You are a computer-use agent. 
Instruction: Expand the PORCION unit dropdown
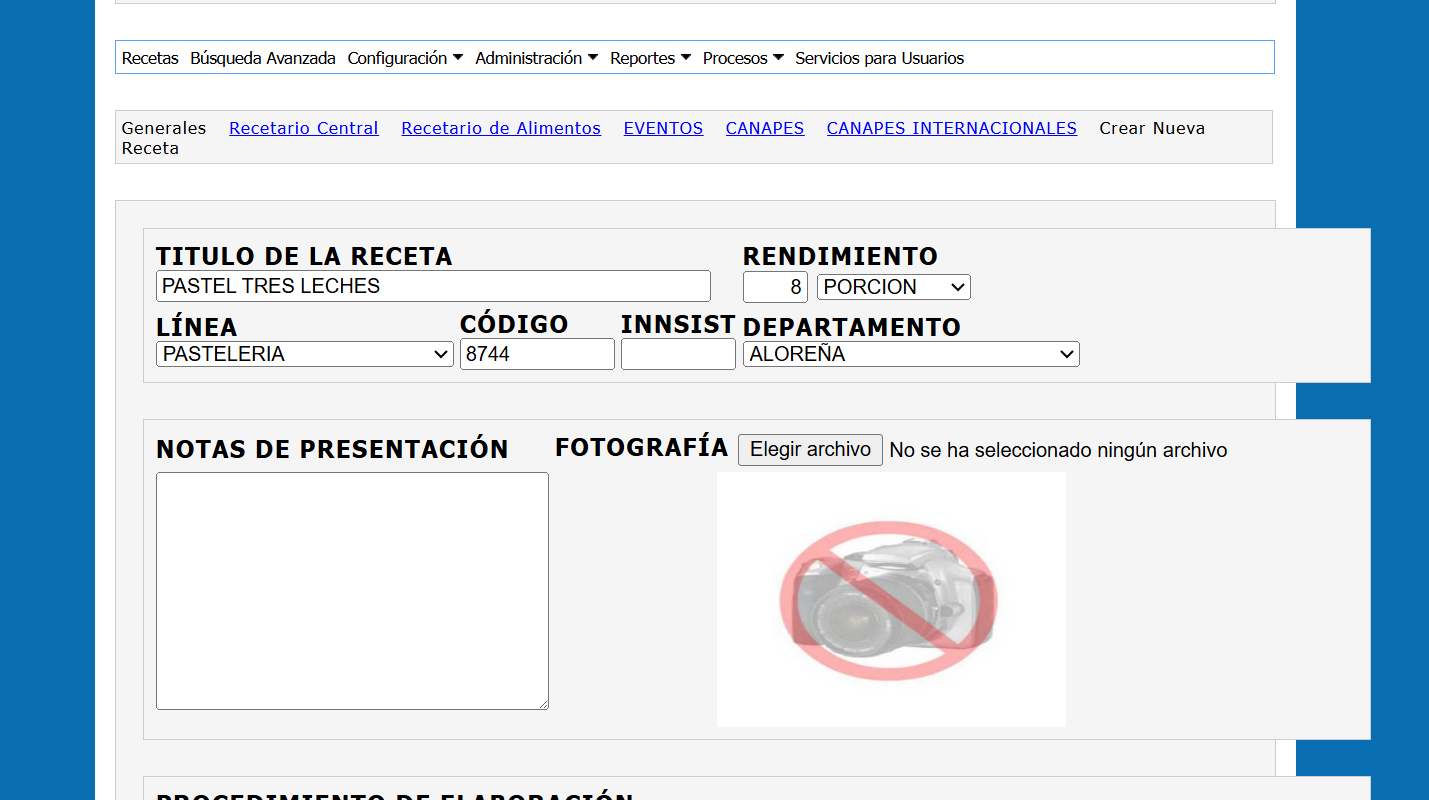coord(893,287)
